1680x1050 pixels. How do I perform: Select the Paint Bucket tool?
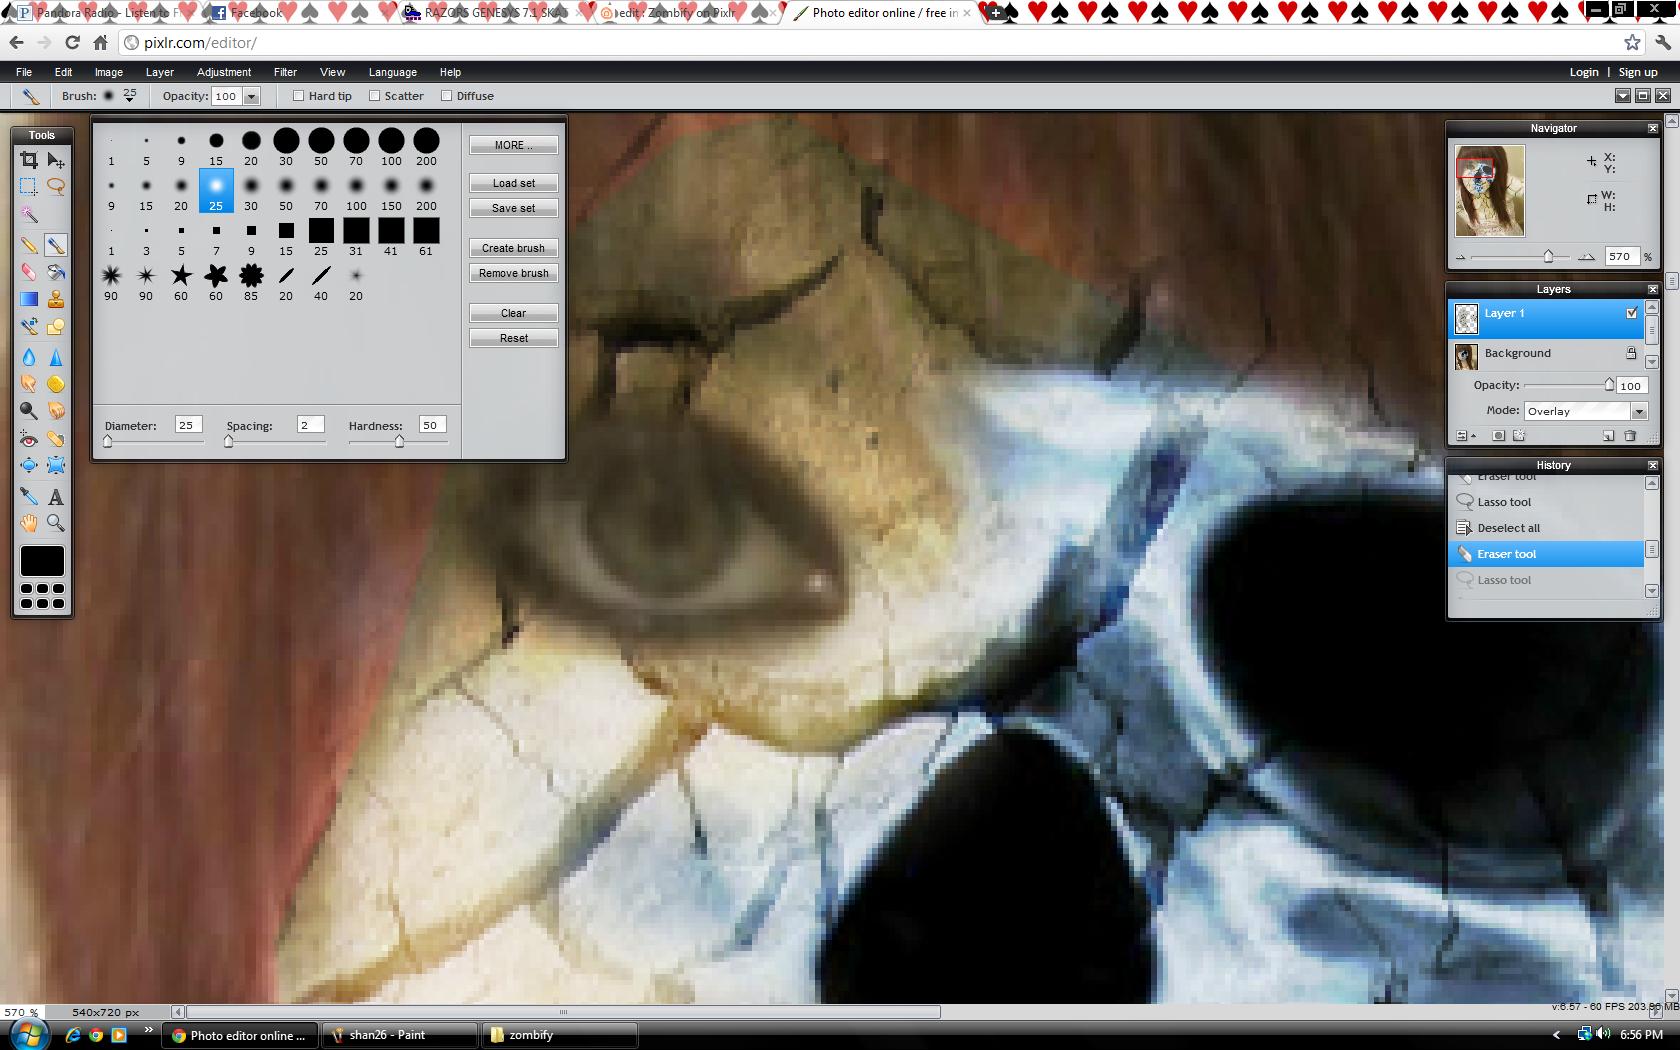(x=56, y=272)
